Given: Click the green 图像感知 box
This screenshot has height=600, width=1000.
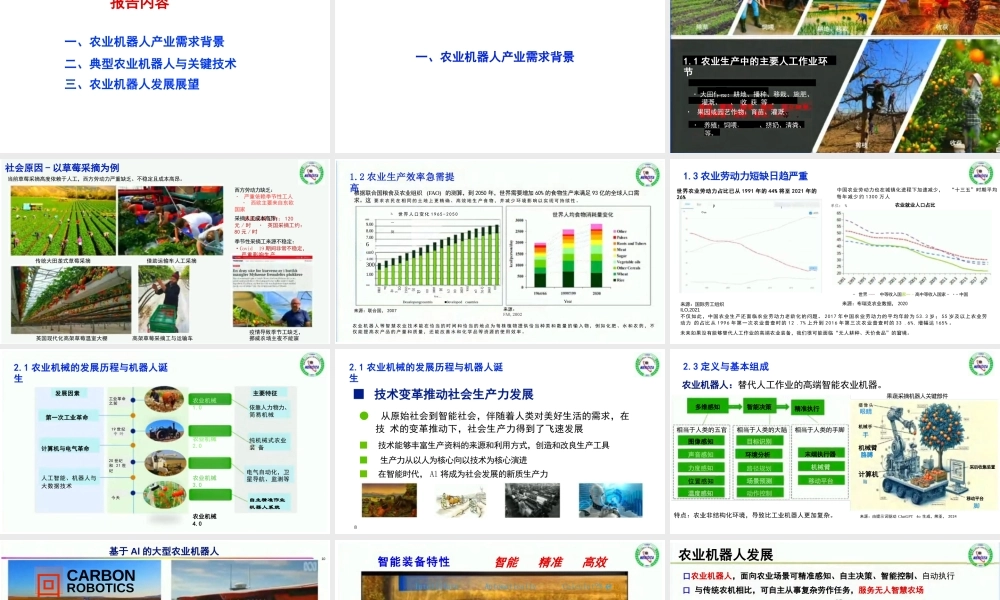Looking at the screenshot, I should click(x=701, y=441).
